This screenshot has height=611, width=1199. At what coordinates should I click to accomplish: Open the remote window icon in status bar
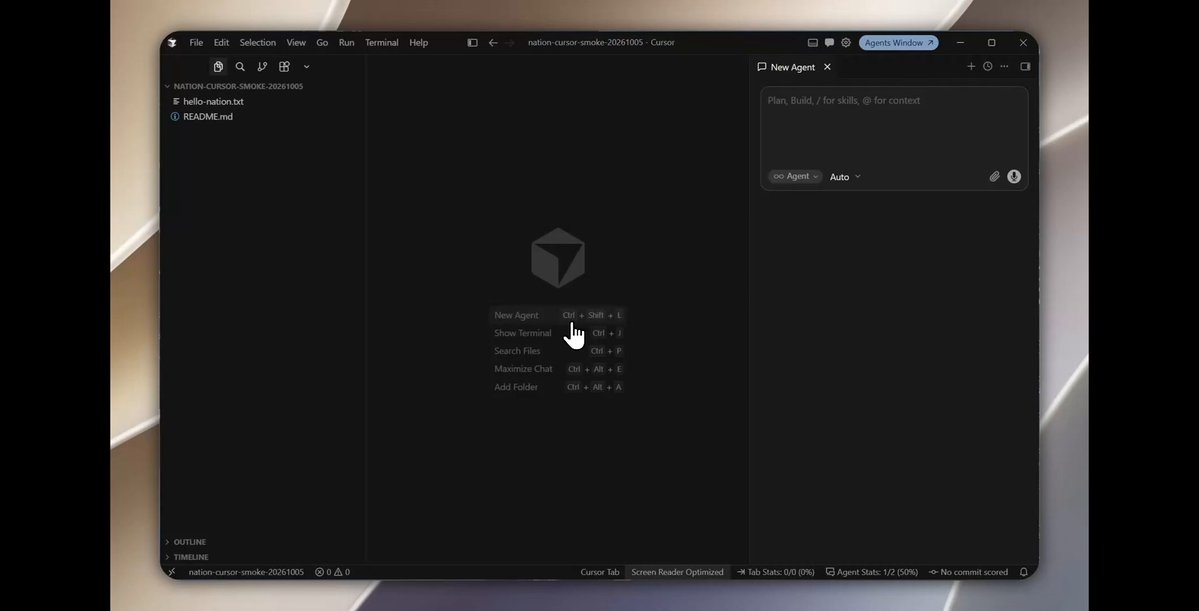point(172,572)
